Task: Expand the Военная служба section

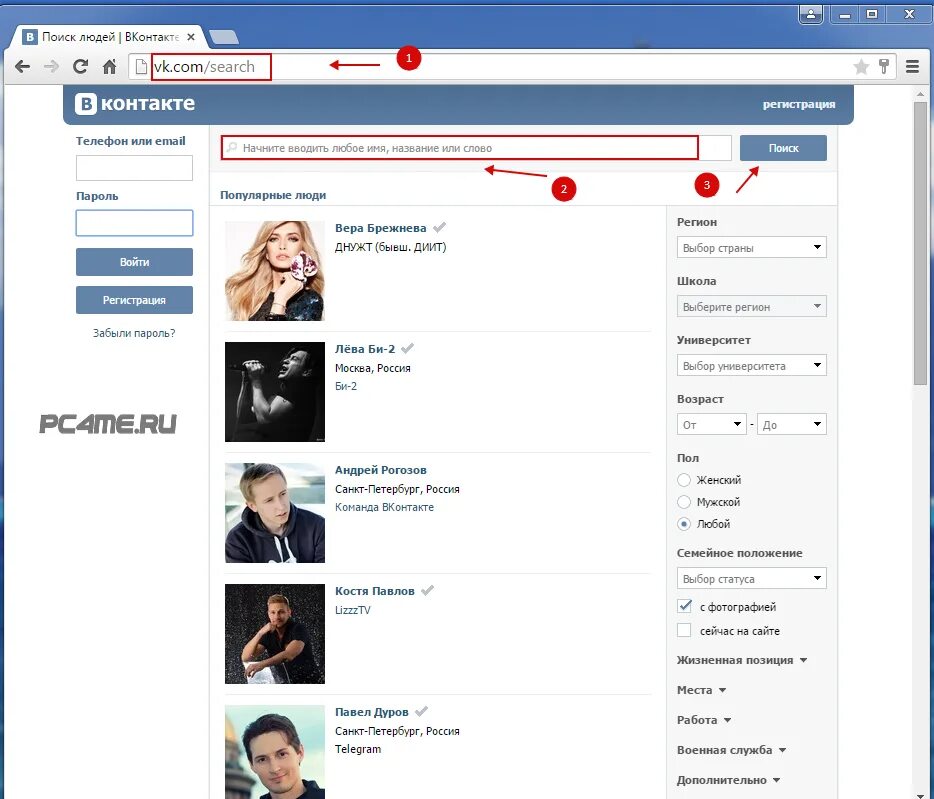Action: tap(731, 750)
